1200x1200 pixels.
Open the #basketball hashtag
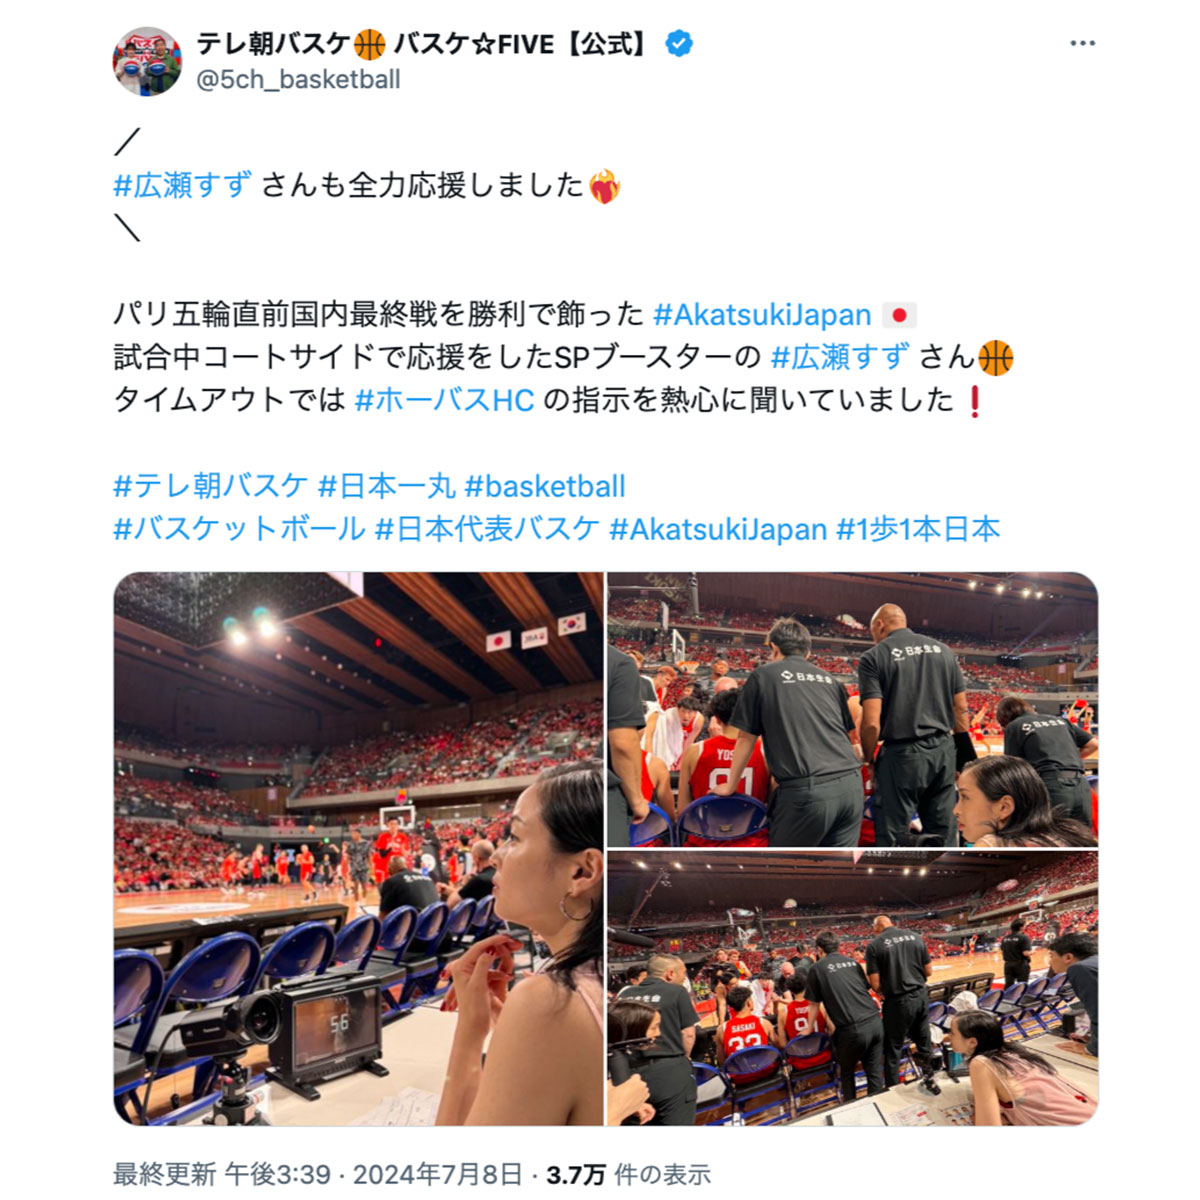[545, 486]
